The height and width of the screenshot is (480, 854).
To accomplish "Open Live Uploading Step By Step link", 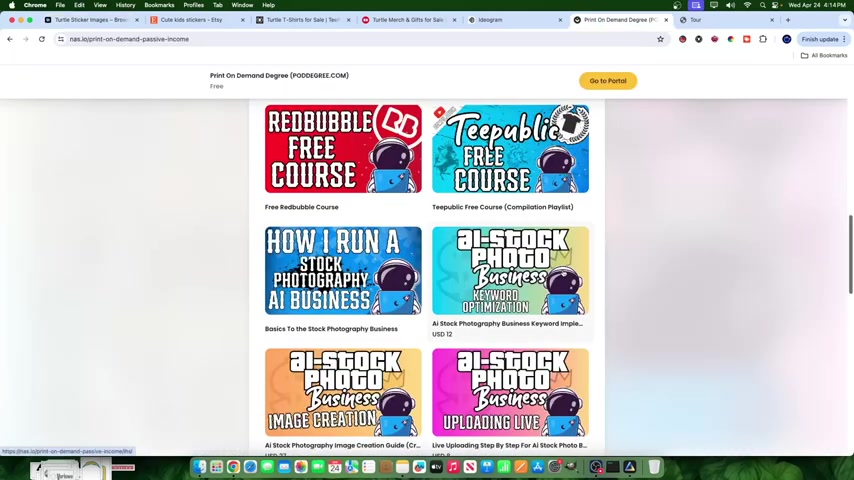I will coord(510,445).
